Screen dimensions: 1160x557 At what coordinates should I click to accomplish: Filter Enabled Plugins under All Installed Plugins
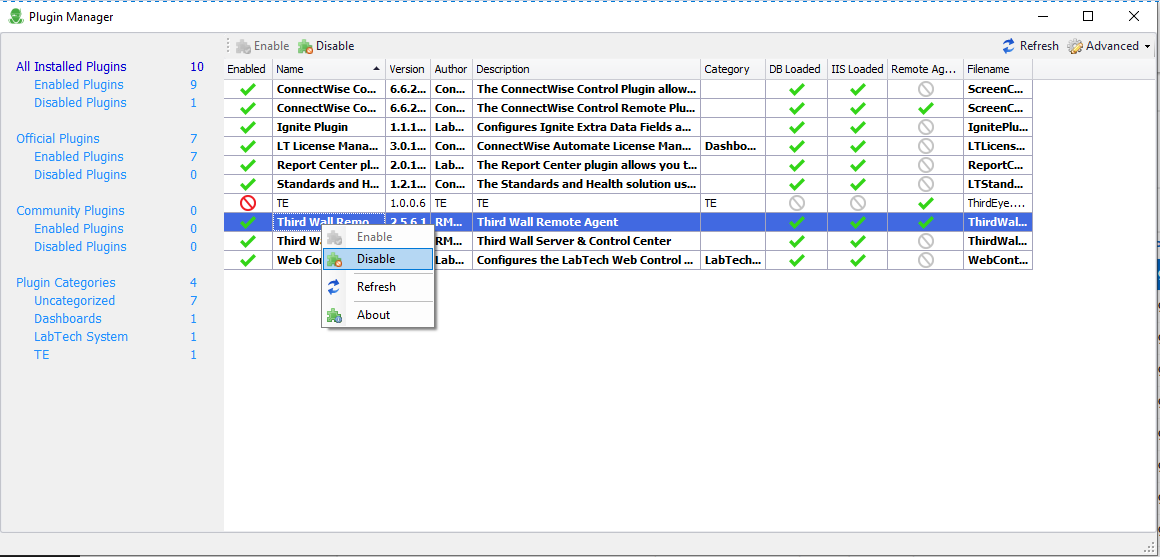[x=78, y=85]
